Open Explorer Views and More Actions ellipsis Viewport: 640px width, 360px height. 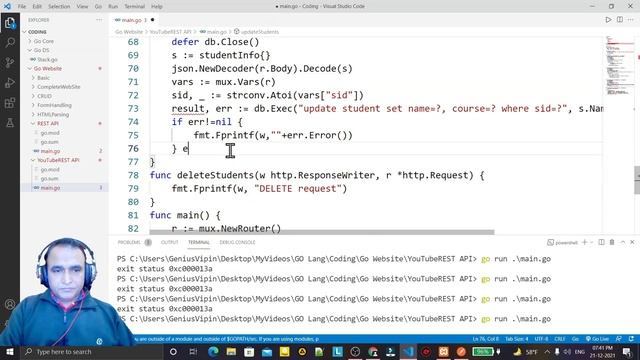tap(99, 20)
